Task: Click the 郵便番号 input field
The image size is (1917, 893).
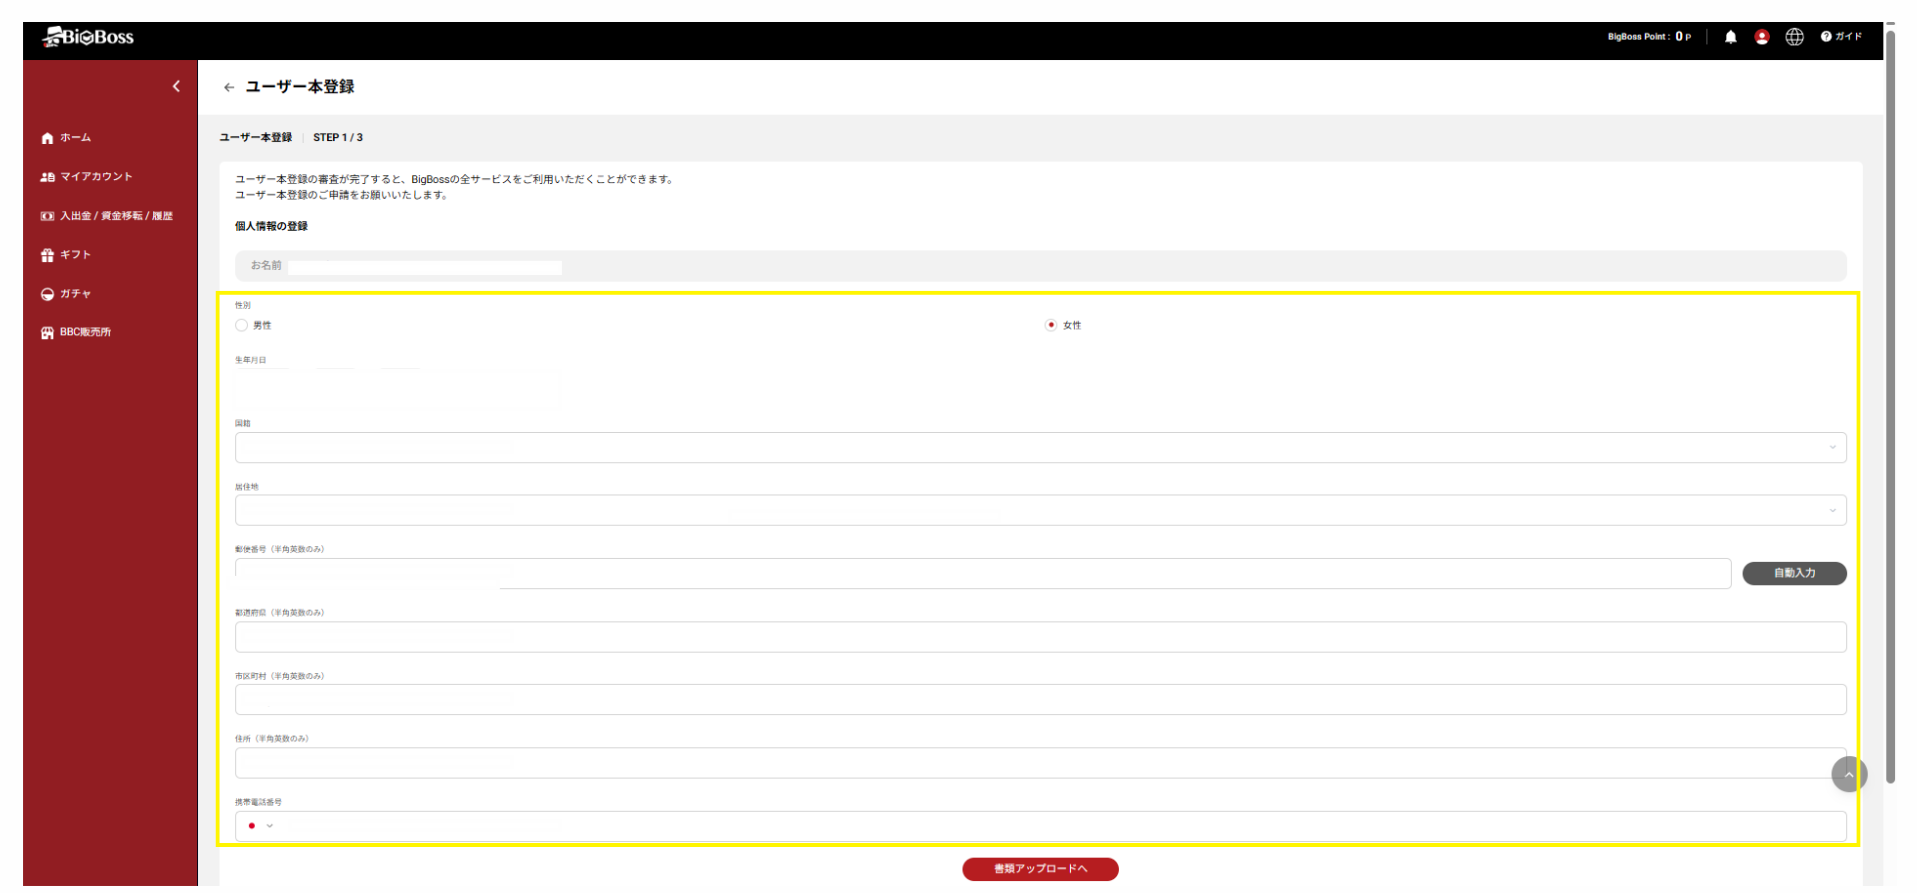Action: 982,574
